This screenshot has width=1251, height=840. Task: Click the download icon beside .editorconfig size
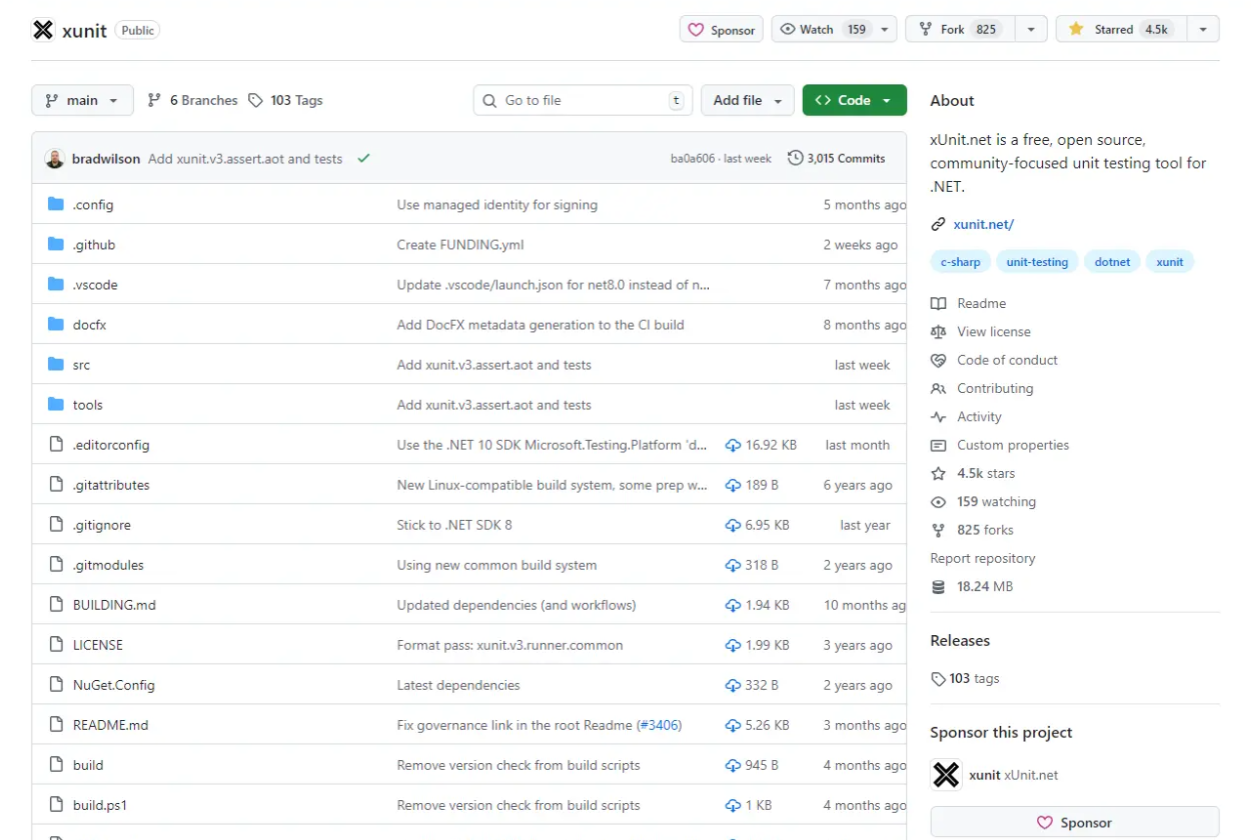pos(733,445)
